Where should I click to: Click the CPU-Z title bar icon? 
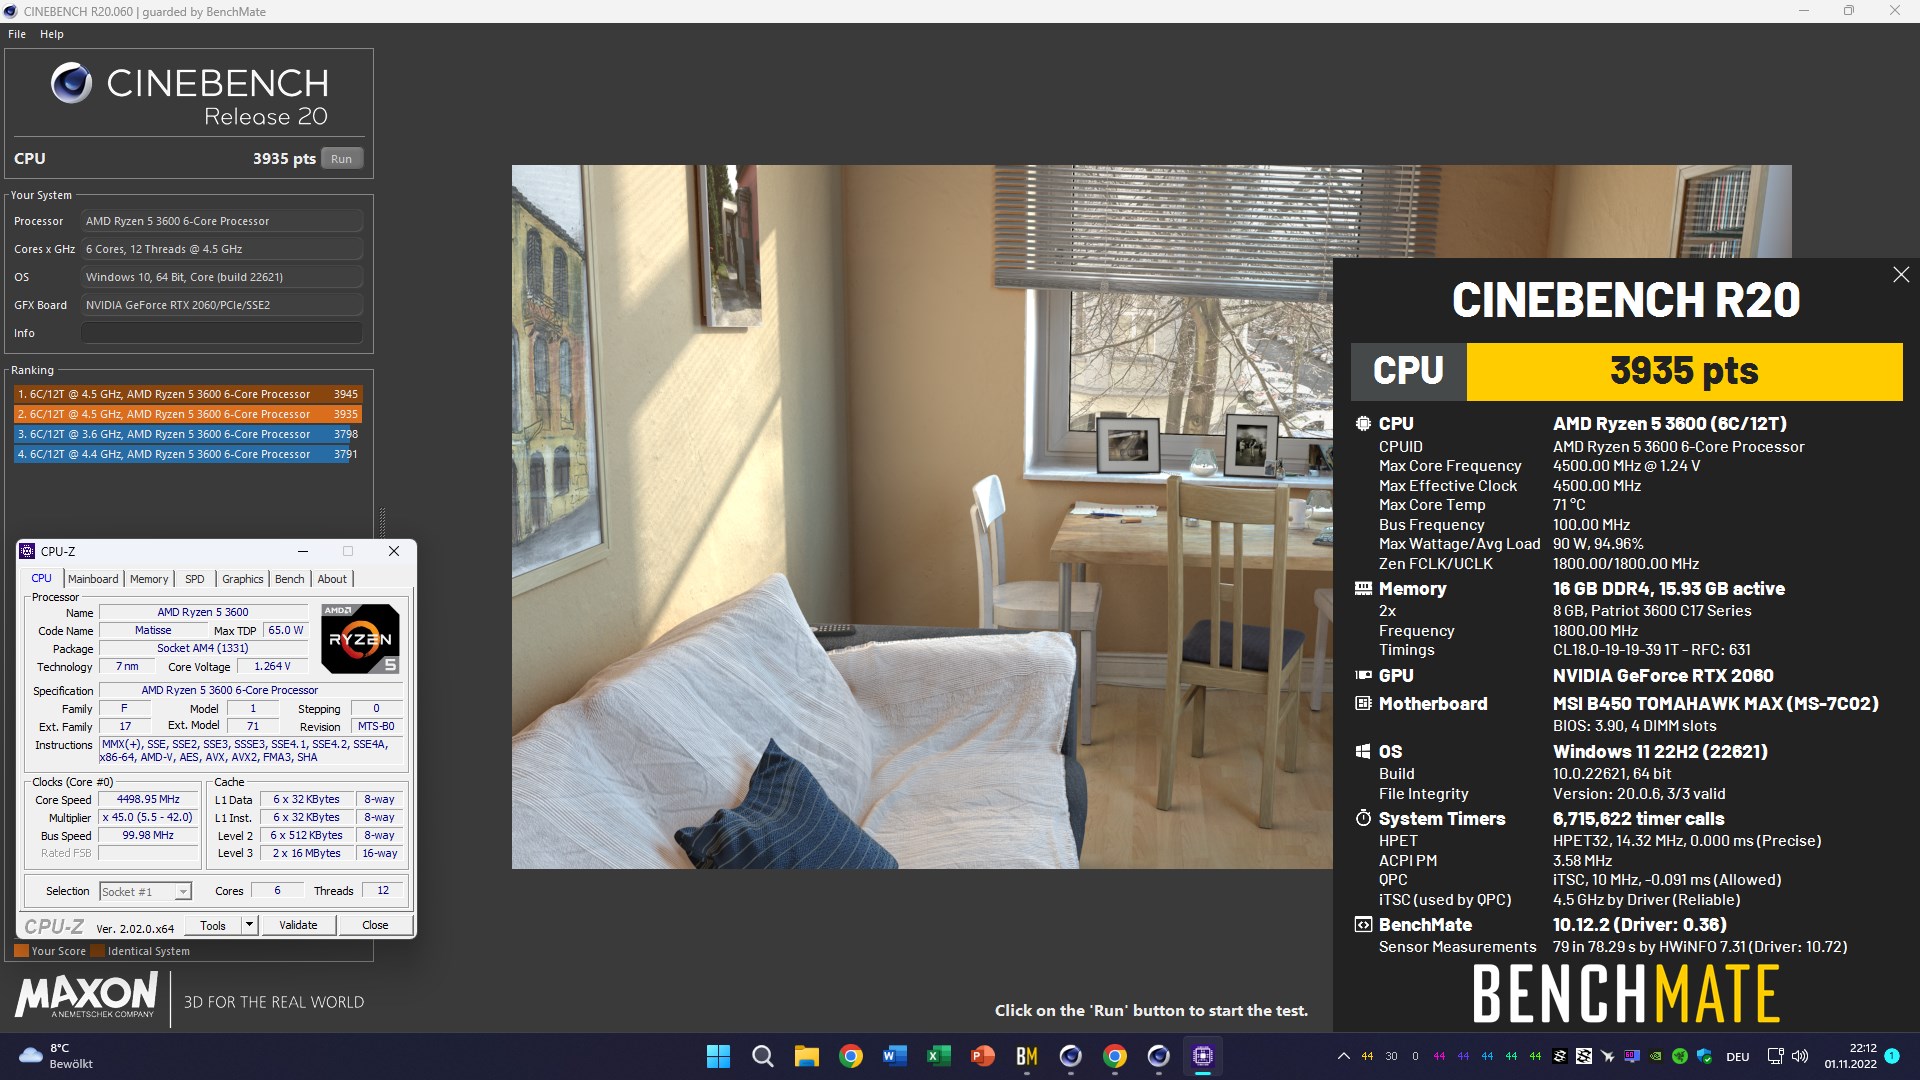(28, 551)
